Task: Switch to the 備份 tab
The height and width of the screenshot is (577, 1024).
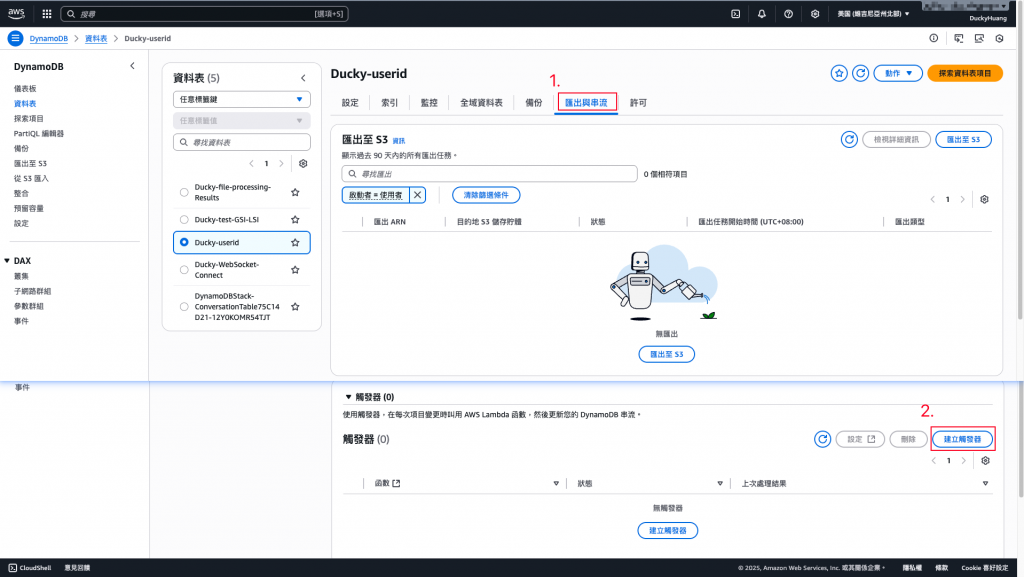Action: (534, 102)
